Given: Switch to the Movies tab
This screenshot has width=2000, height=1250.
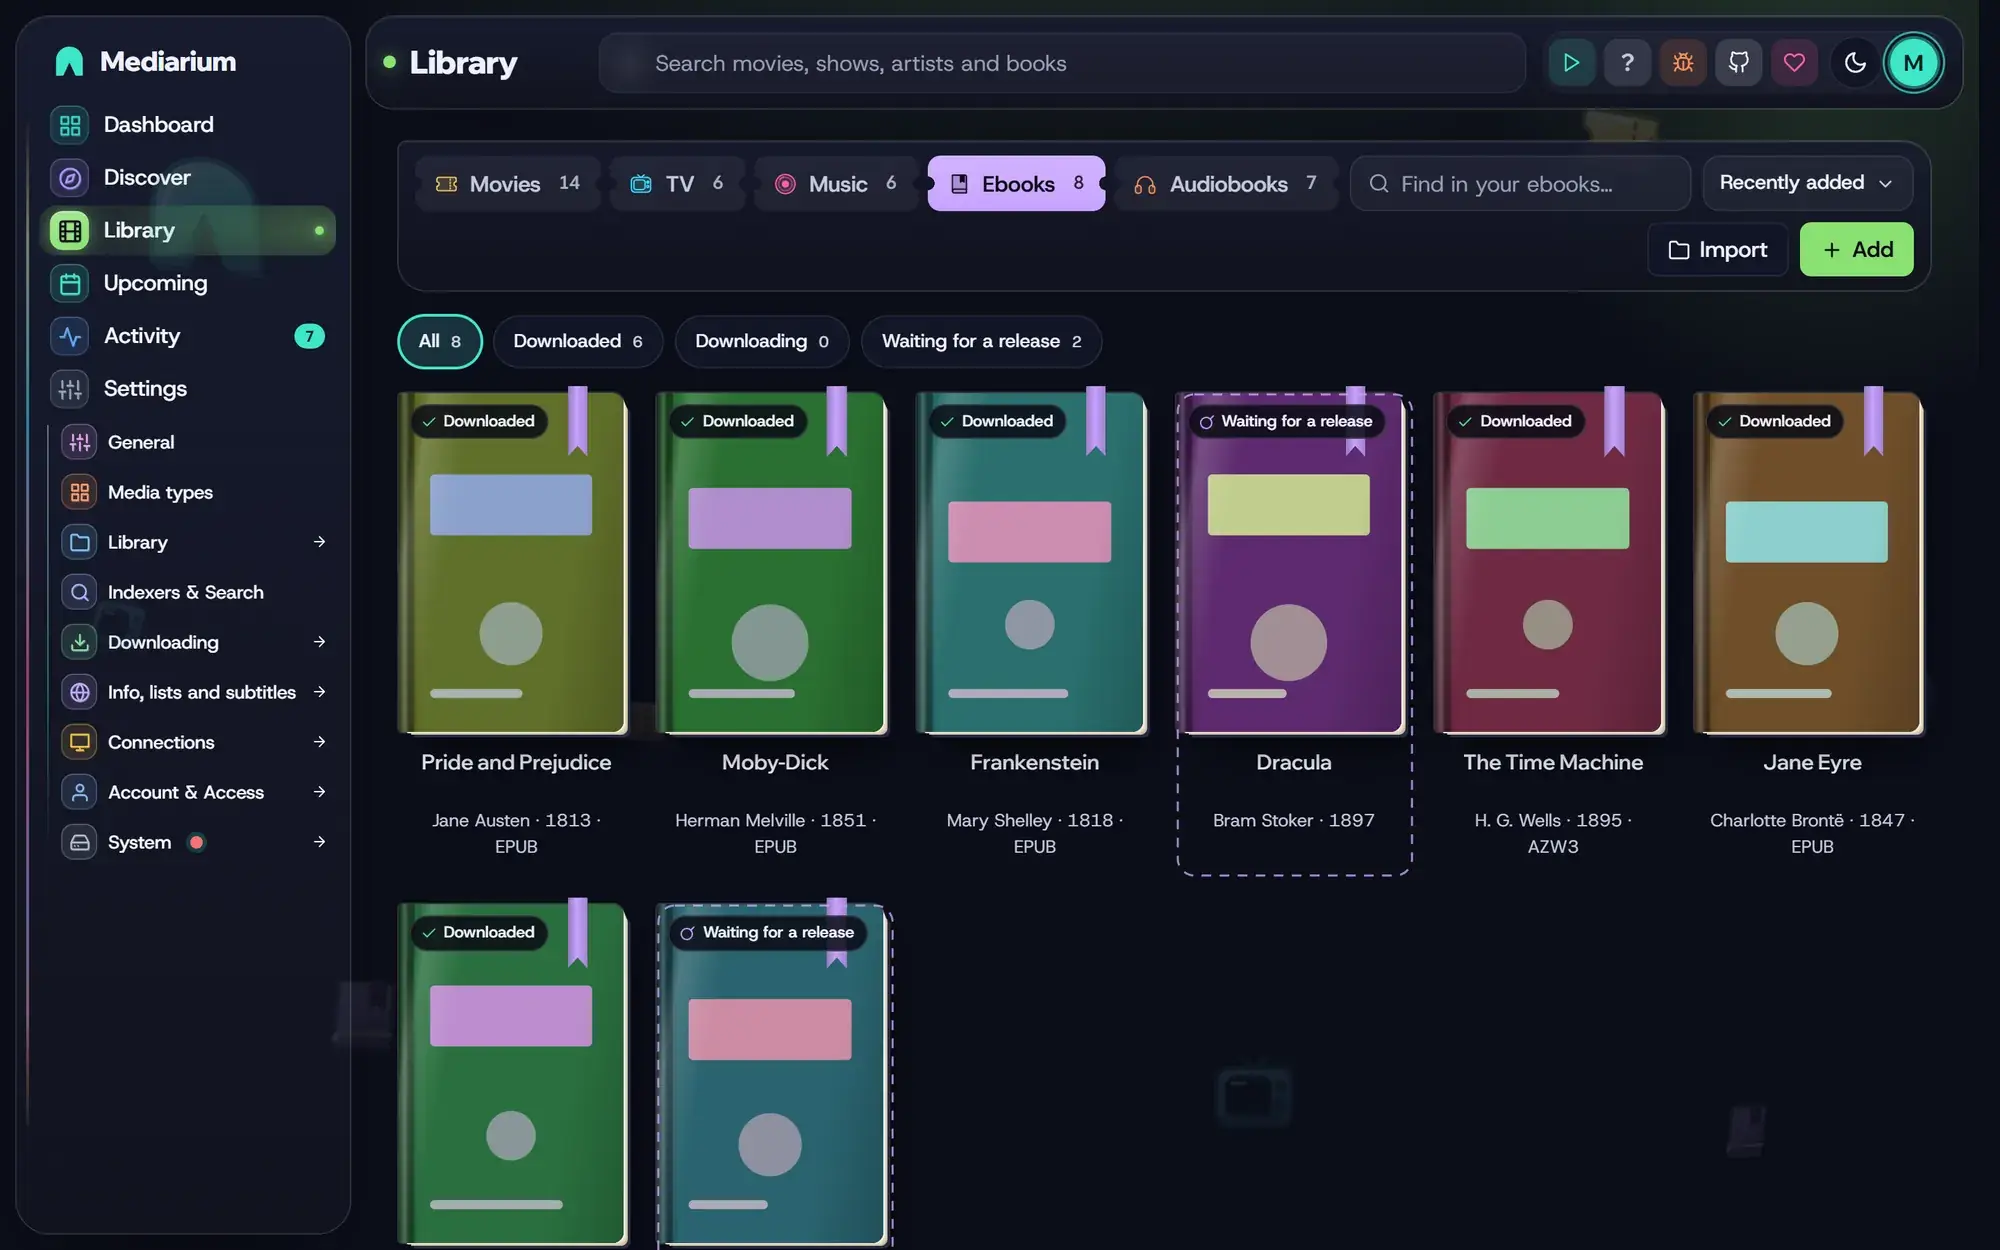Looking at the screenshot, I should pos(507,184).
